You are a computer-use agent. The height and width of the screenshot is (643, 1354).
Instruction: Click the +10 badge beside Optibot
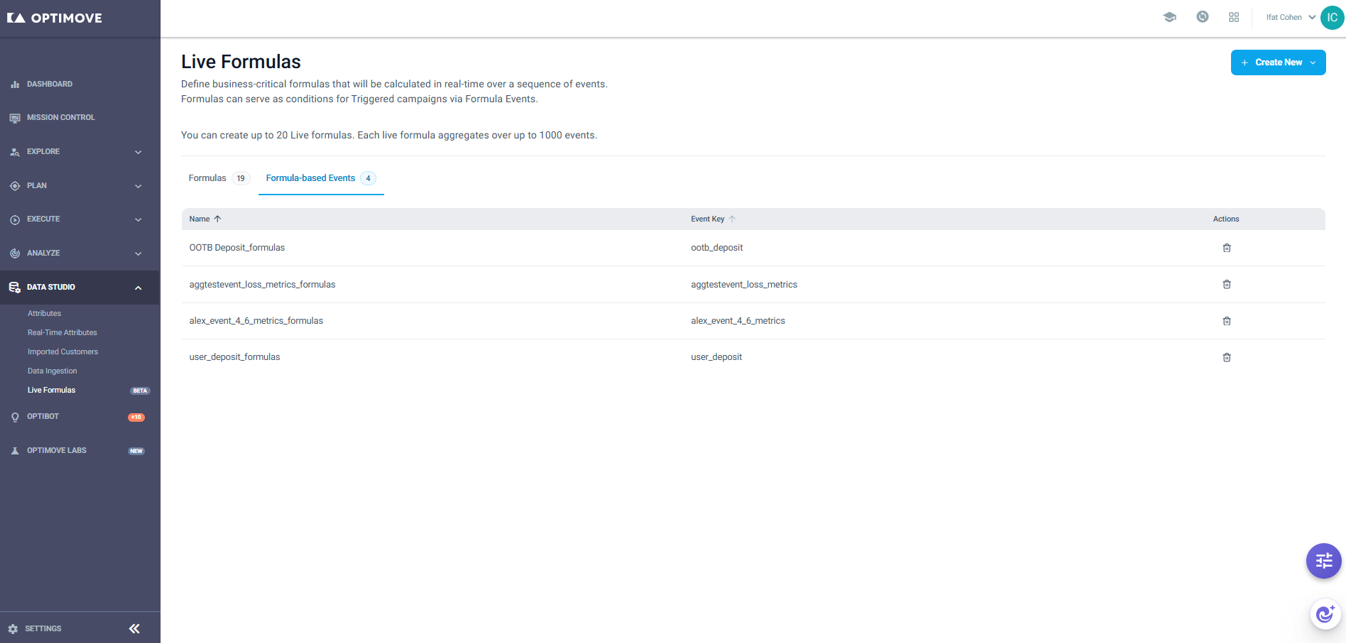[x=136, y=418]
